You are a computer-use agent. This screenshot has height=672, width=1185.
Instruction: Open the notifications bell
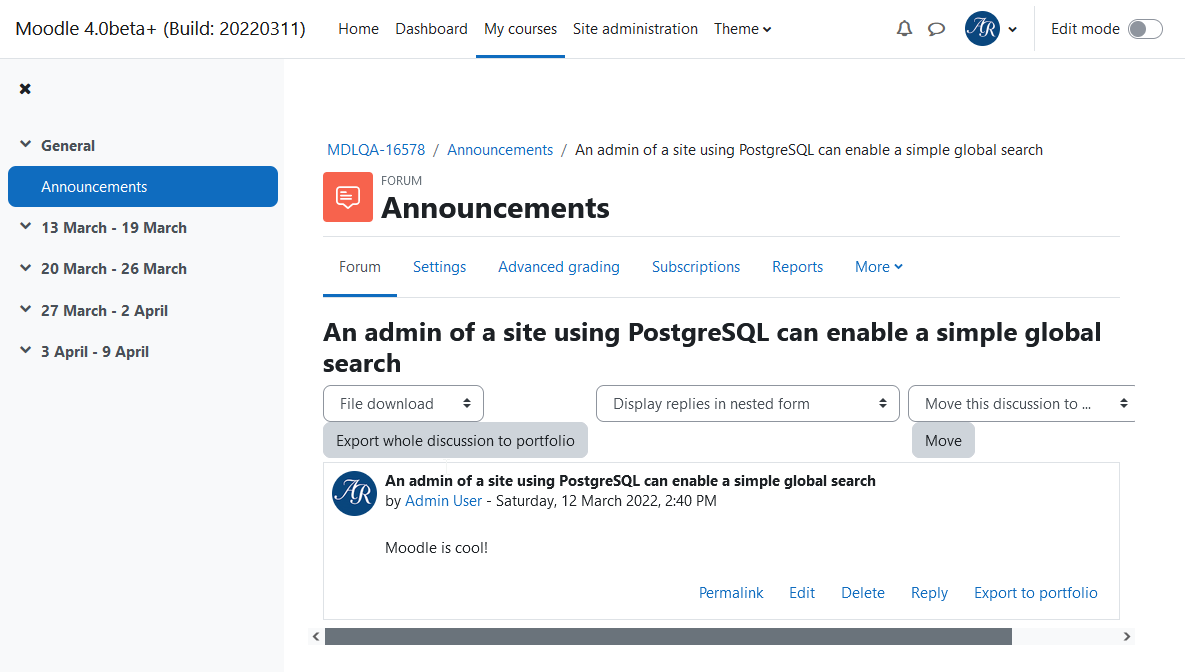click(904, 29)
